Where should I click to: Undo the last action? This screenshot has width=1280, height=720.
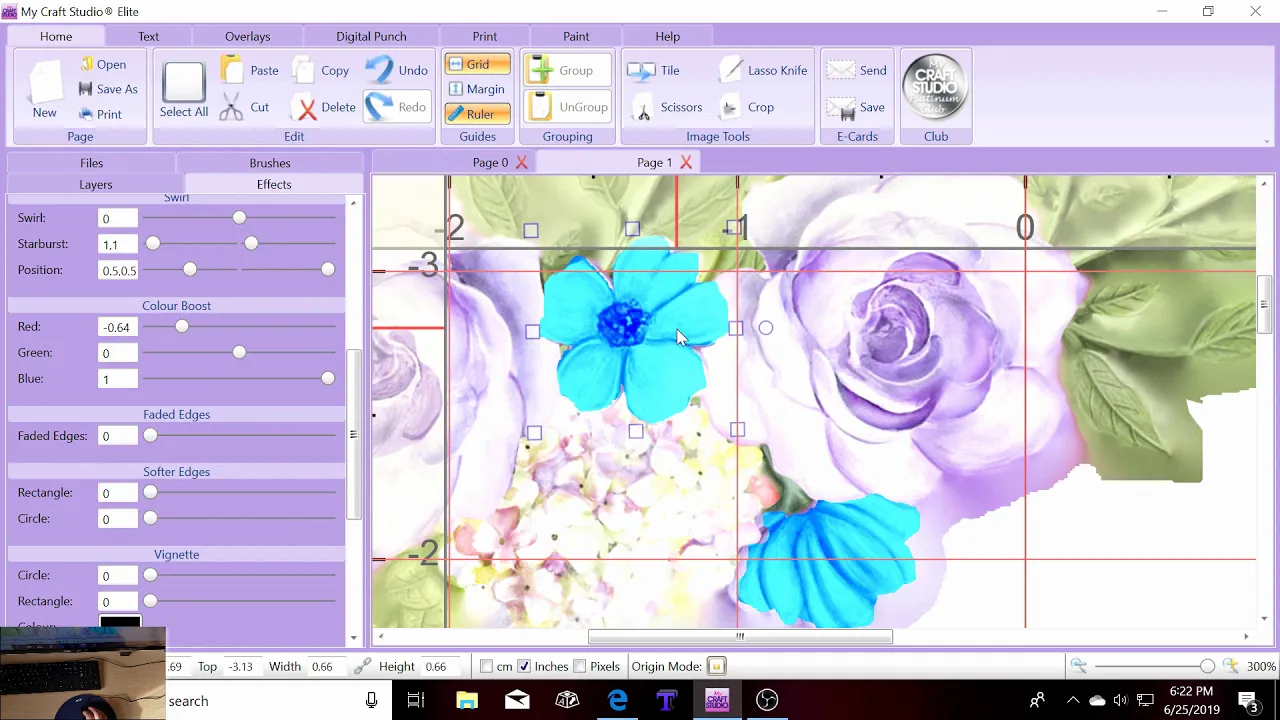397,70
